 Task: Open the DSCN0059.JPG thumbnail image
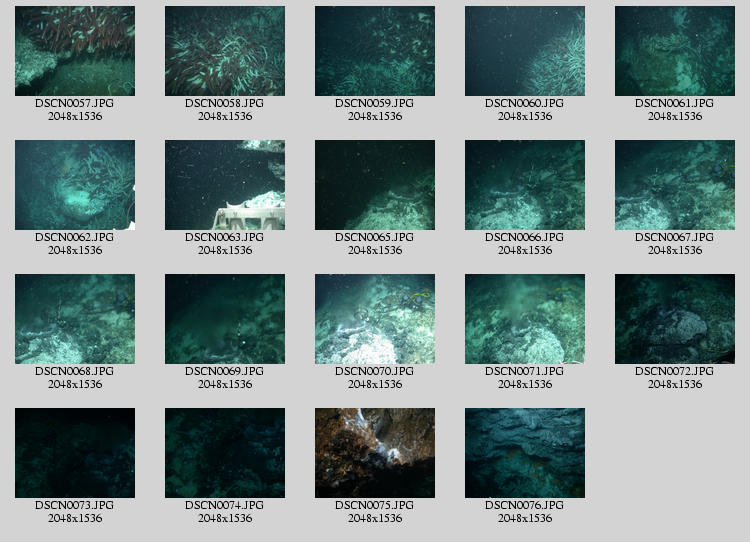(x=375, y=51)
